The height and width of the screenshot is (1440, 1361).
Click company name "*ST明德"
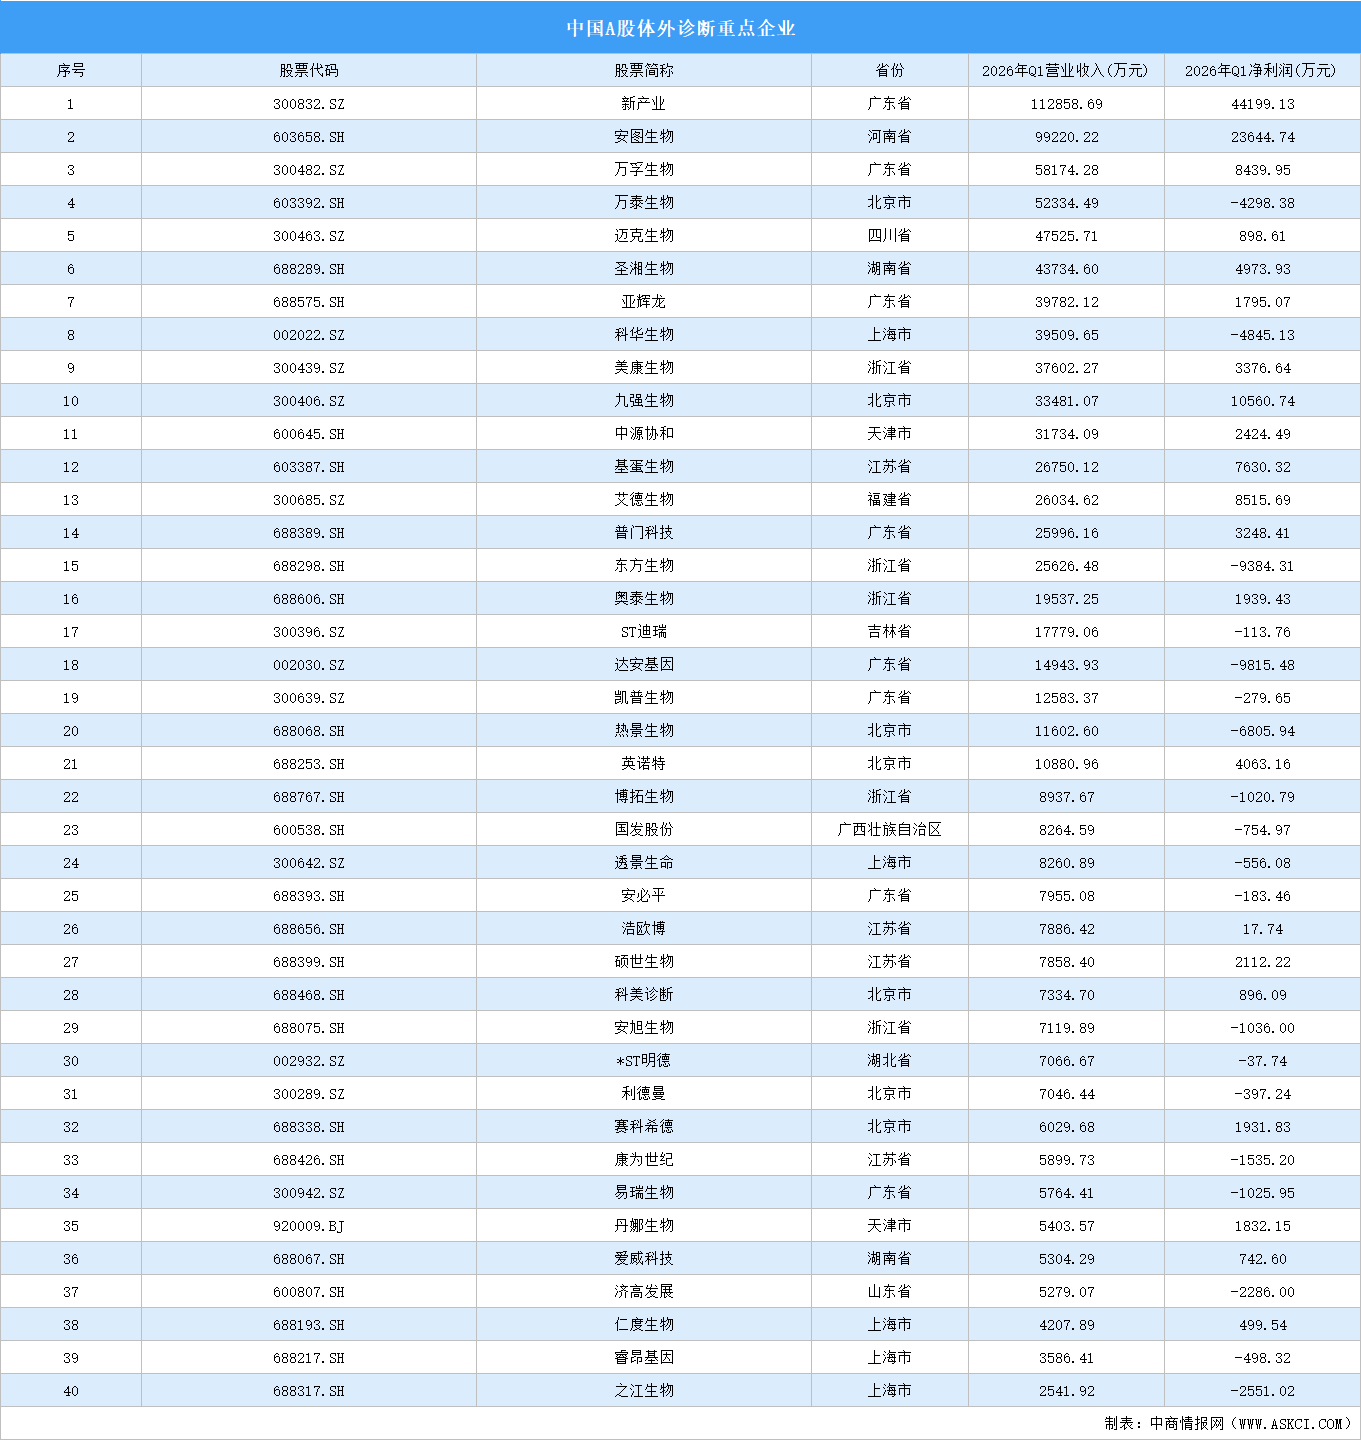pyautogui.click(x=644, y=1061)
